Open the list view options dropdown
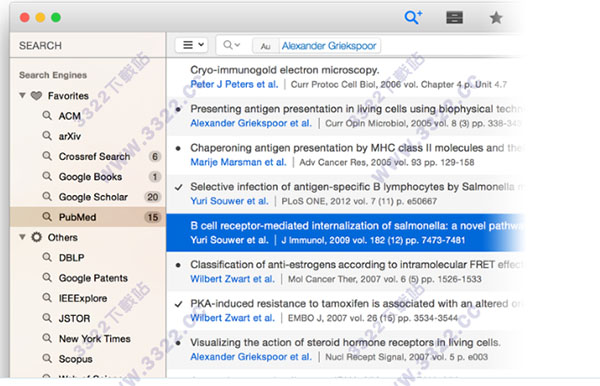 click(x=191, y=45)
